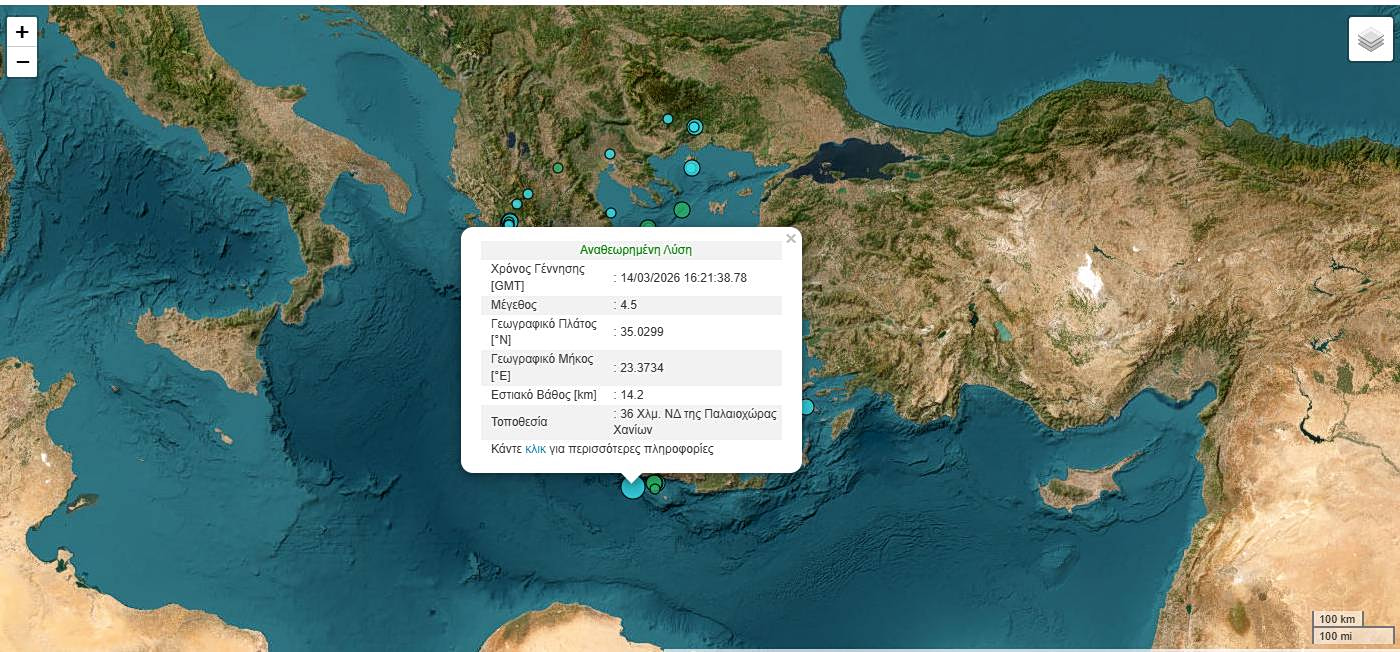Click the magnitude value 4.5 in popup
The width and height of the screenshot is (1400, 652).
click(x=629, y=304)
